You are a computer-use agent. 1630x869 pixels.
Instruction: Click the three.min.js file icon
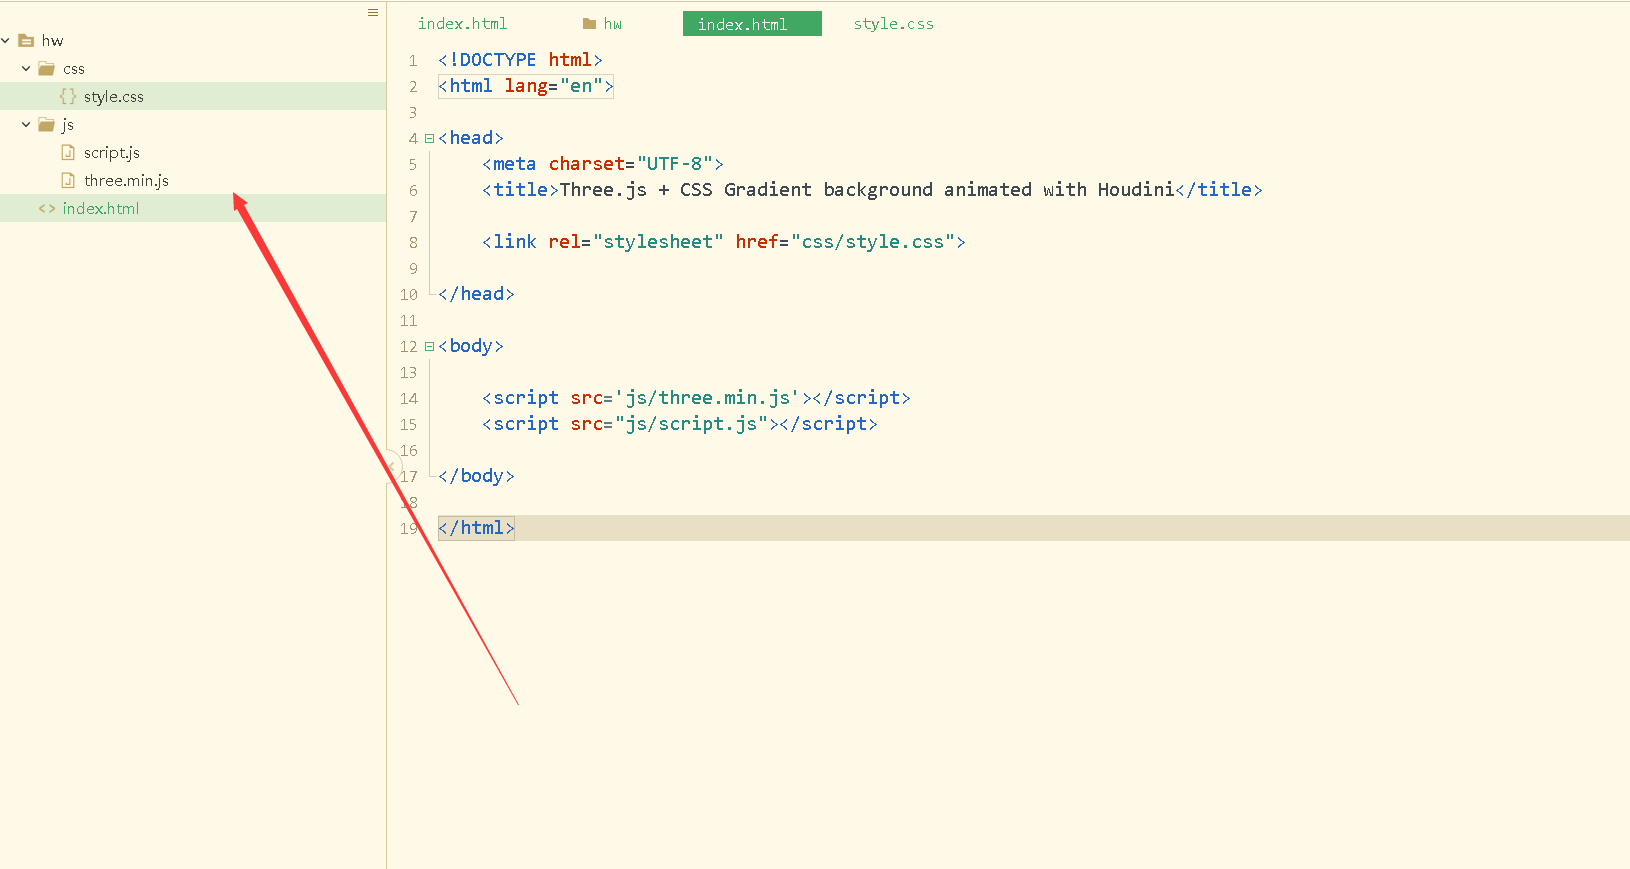68,180
